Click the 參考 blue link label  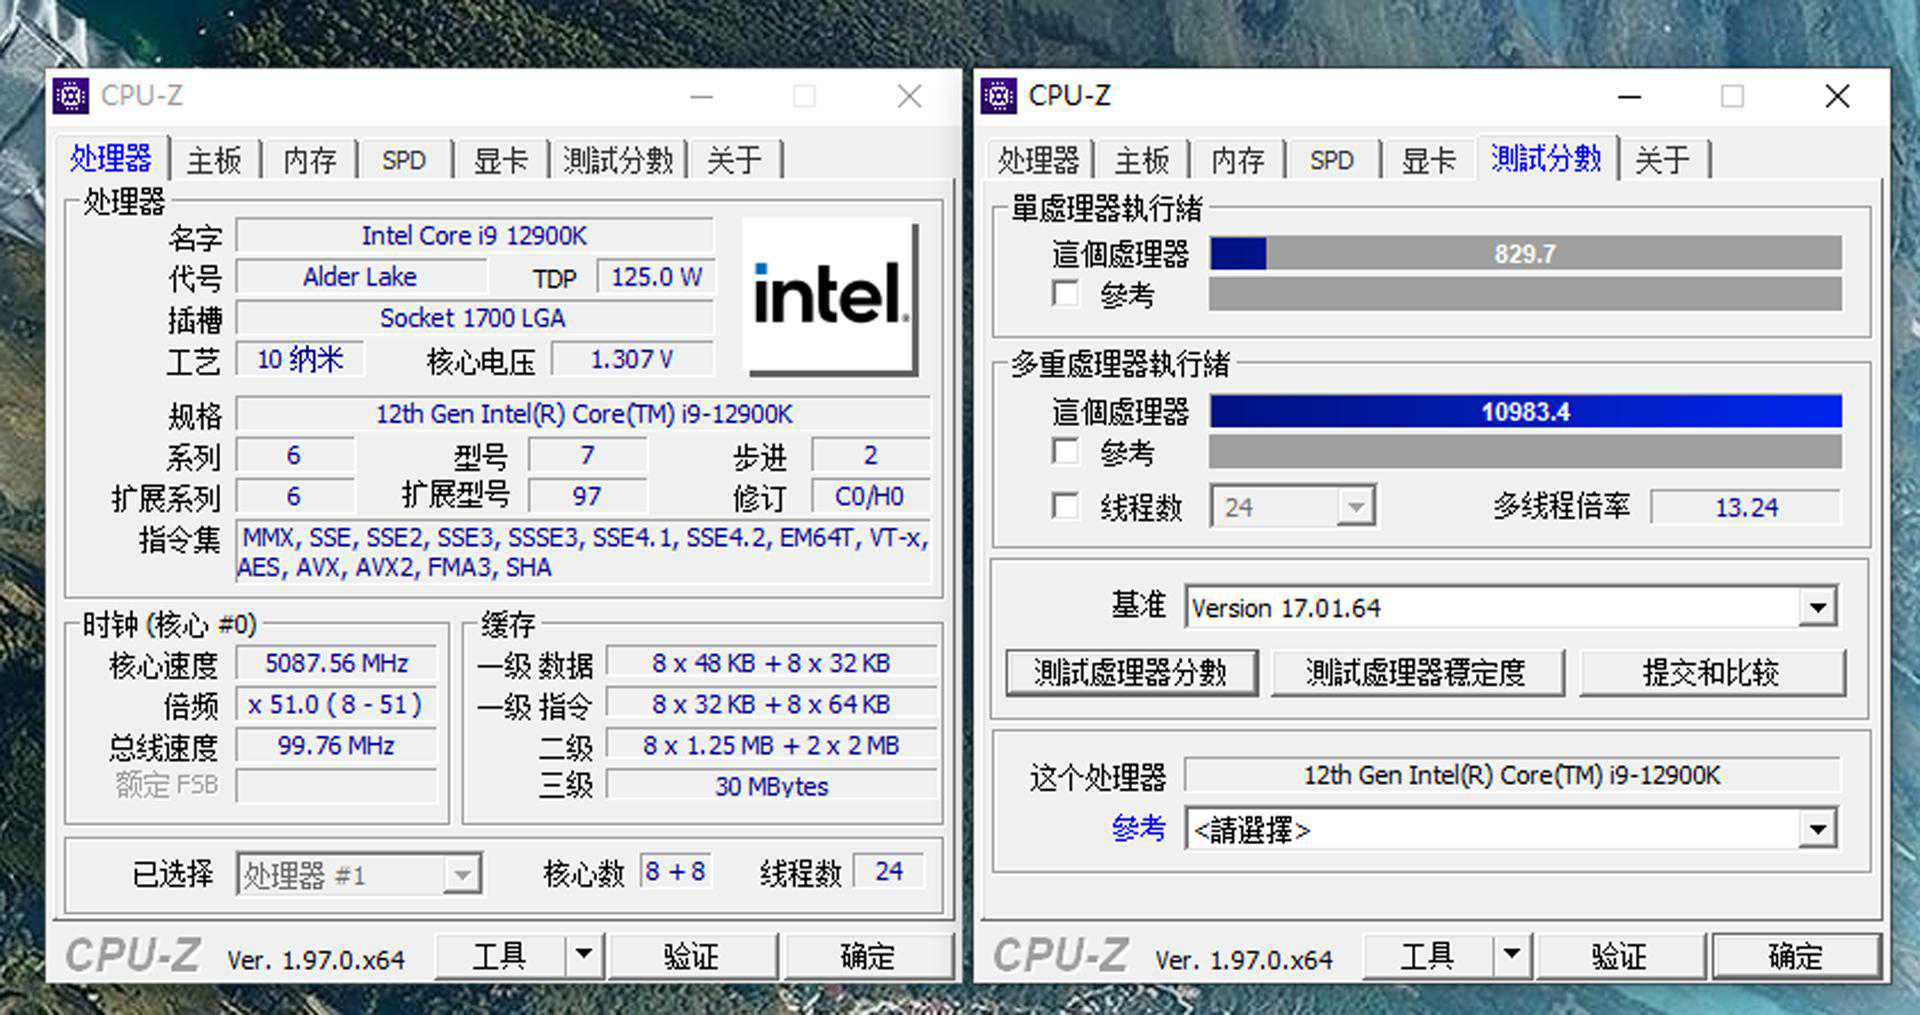[1138, 828]
